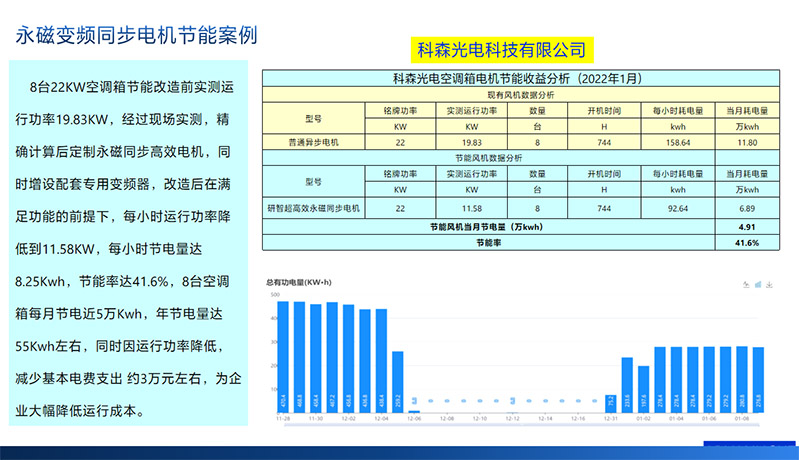Click the text line 低到11.58KW，每小时节电量达
This screenshot has height=460, width=799.
point(109,249)
